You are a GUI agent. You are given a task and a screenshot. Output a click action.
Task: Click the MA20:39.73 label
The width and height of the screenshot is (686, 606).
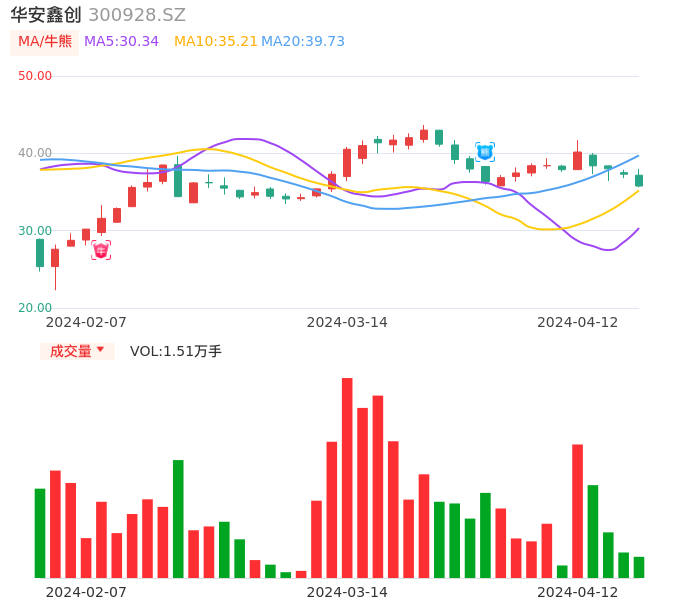(x=303, y=42)
